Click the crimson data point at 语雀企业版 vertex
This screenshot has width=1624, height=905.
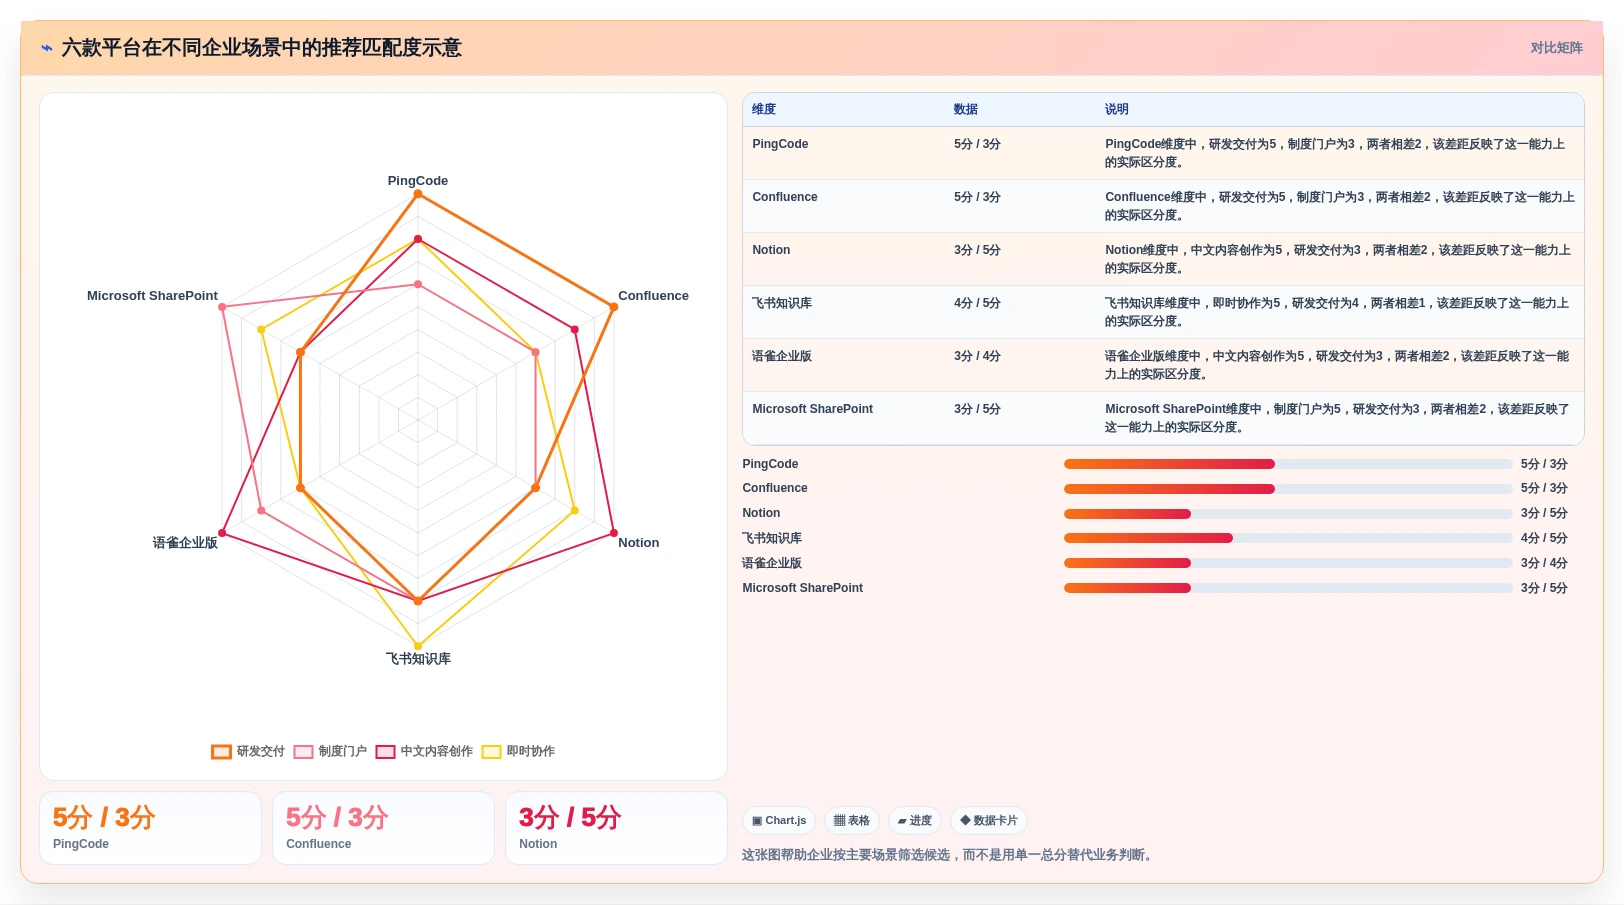[x=222, y=533]
